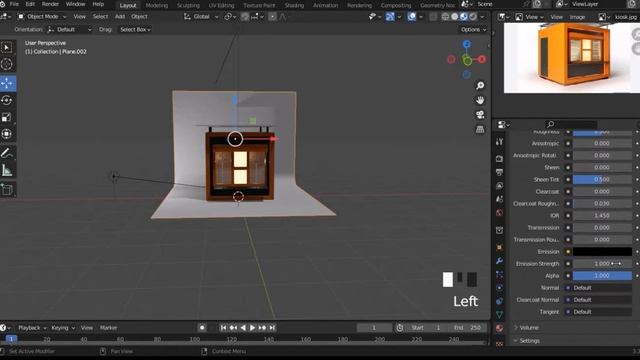Viewport: 640px width, 360px height.
Task: Click the Emission color swatch
Action: pos(602,252)
